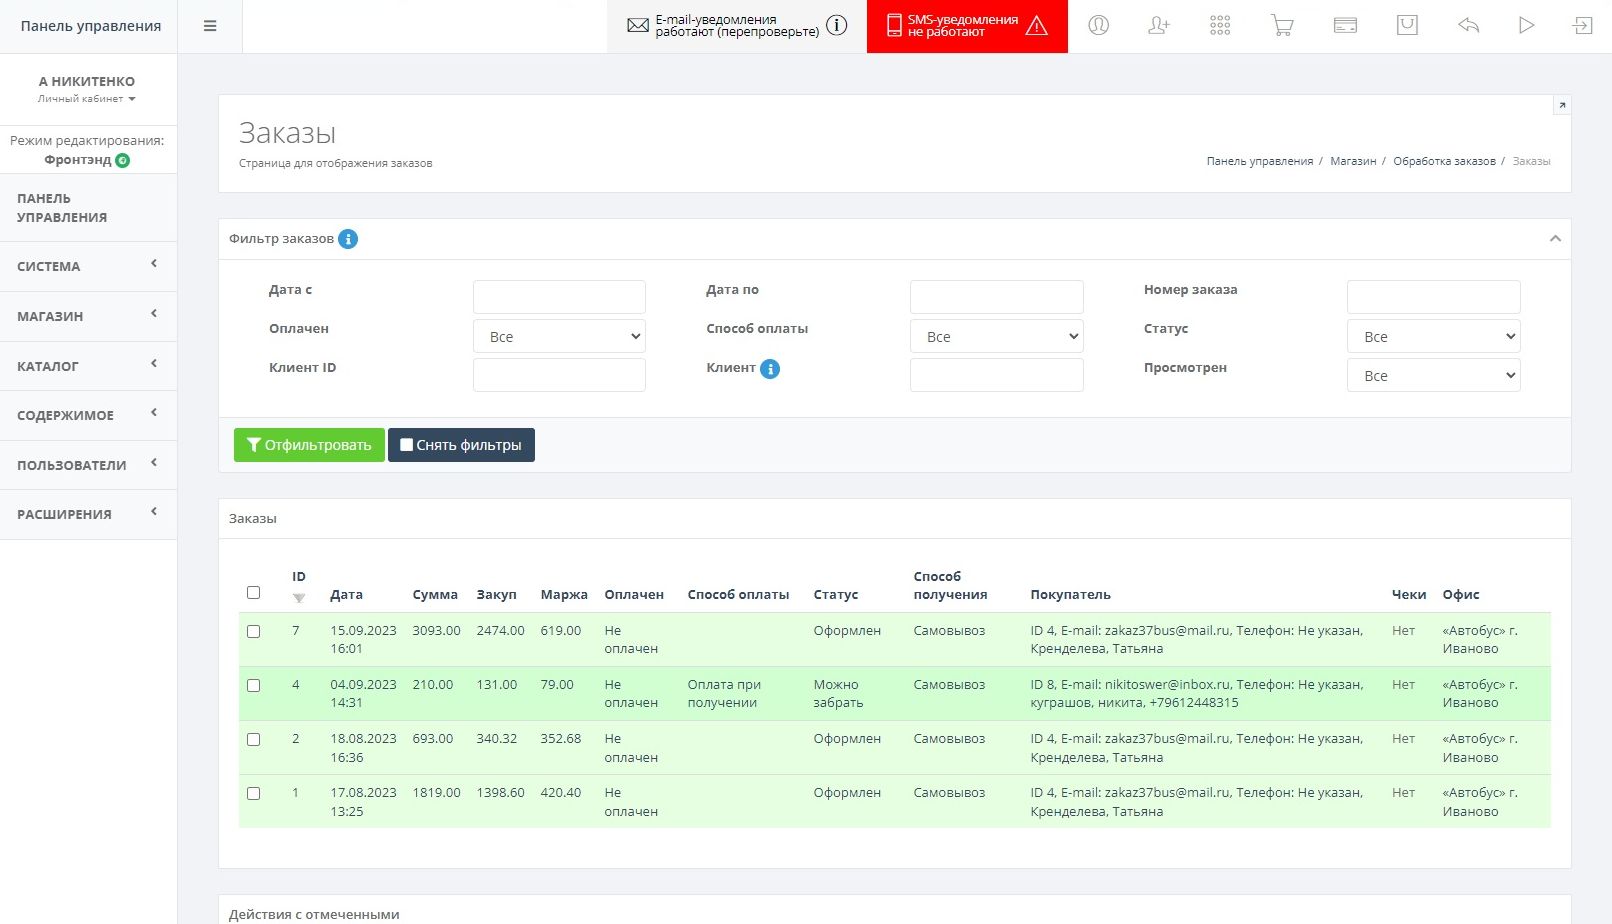Screen dimensions: 1612x924
Task: Click the Номер заказа input field
Action: click(1433, 297)
